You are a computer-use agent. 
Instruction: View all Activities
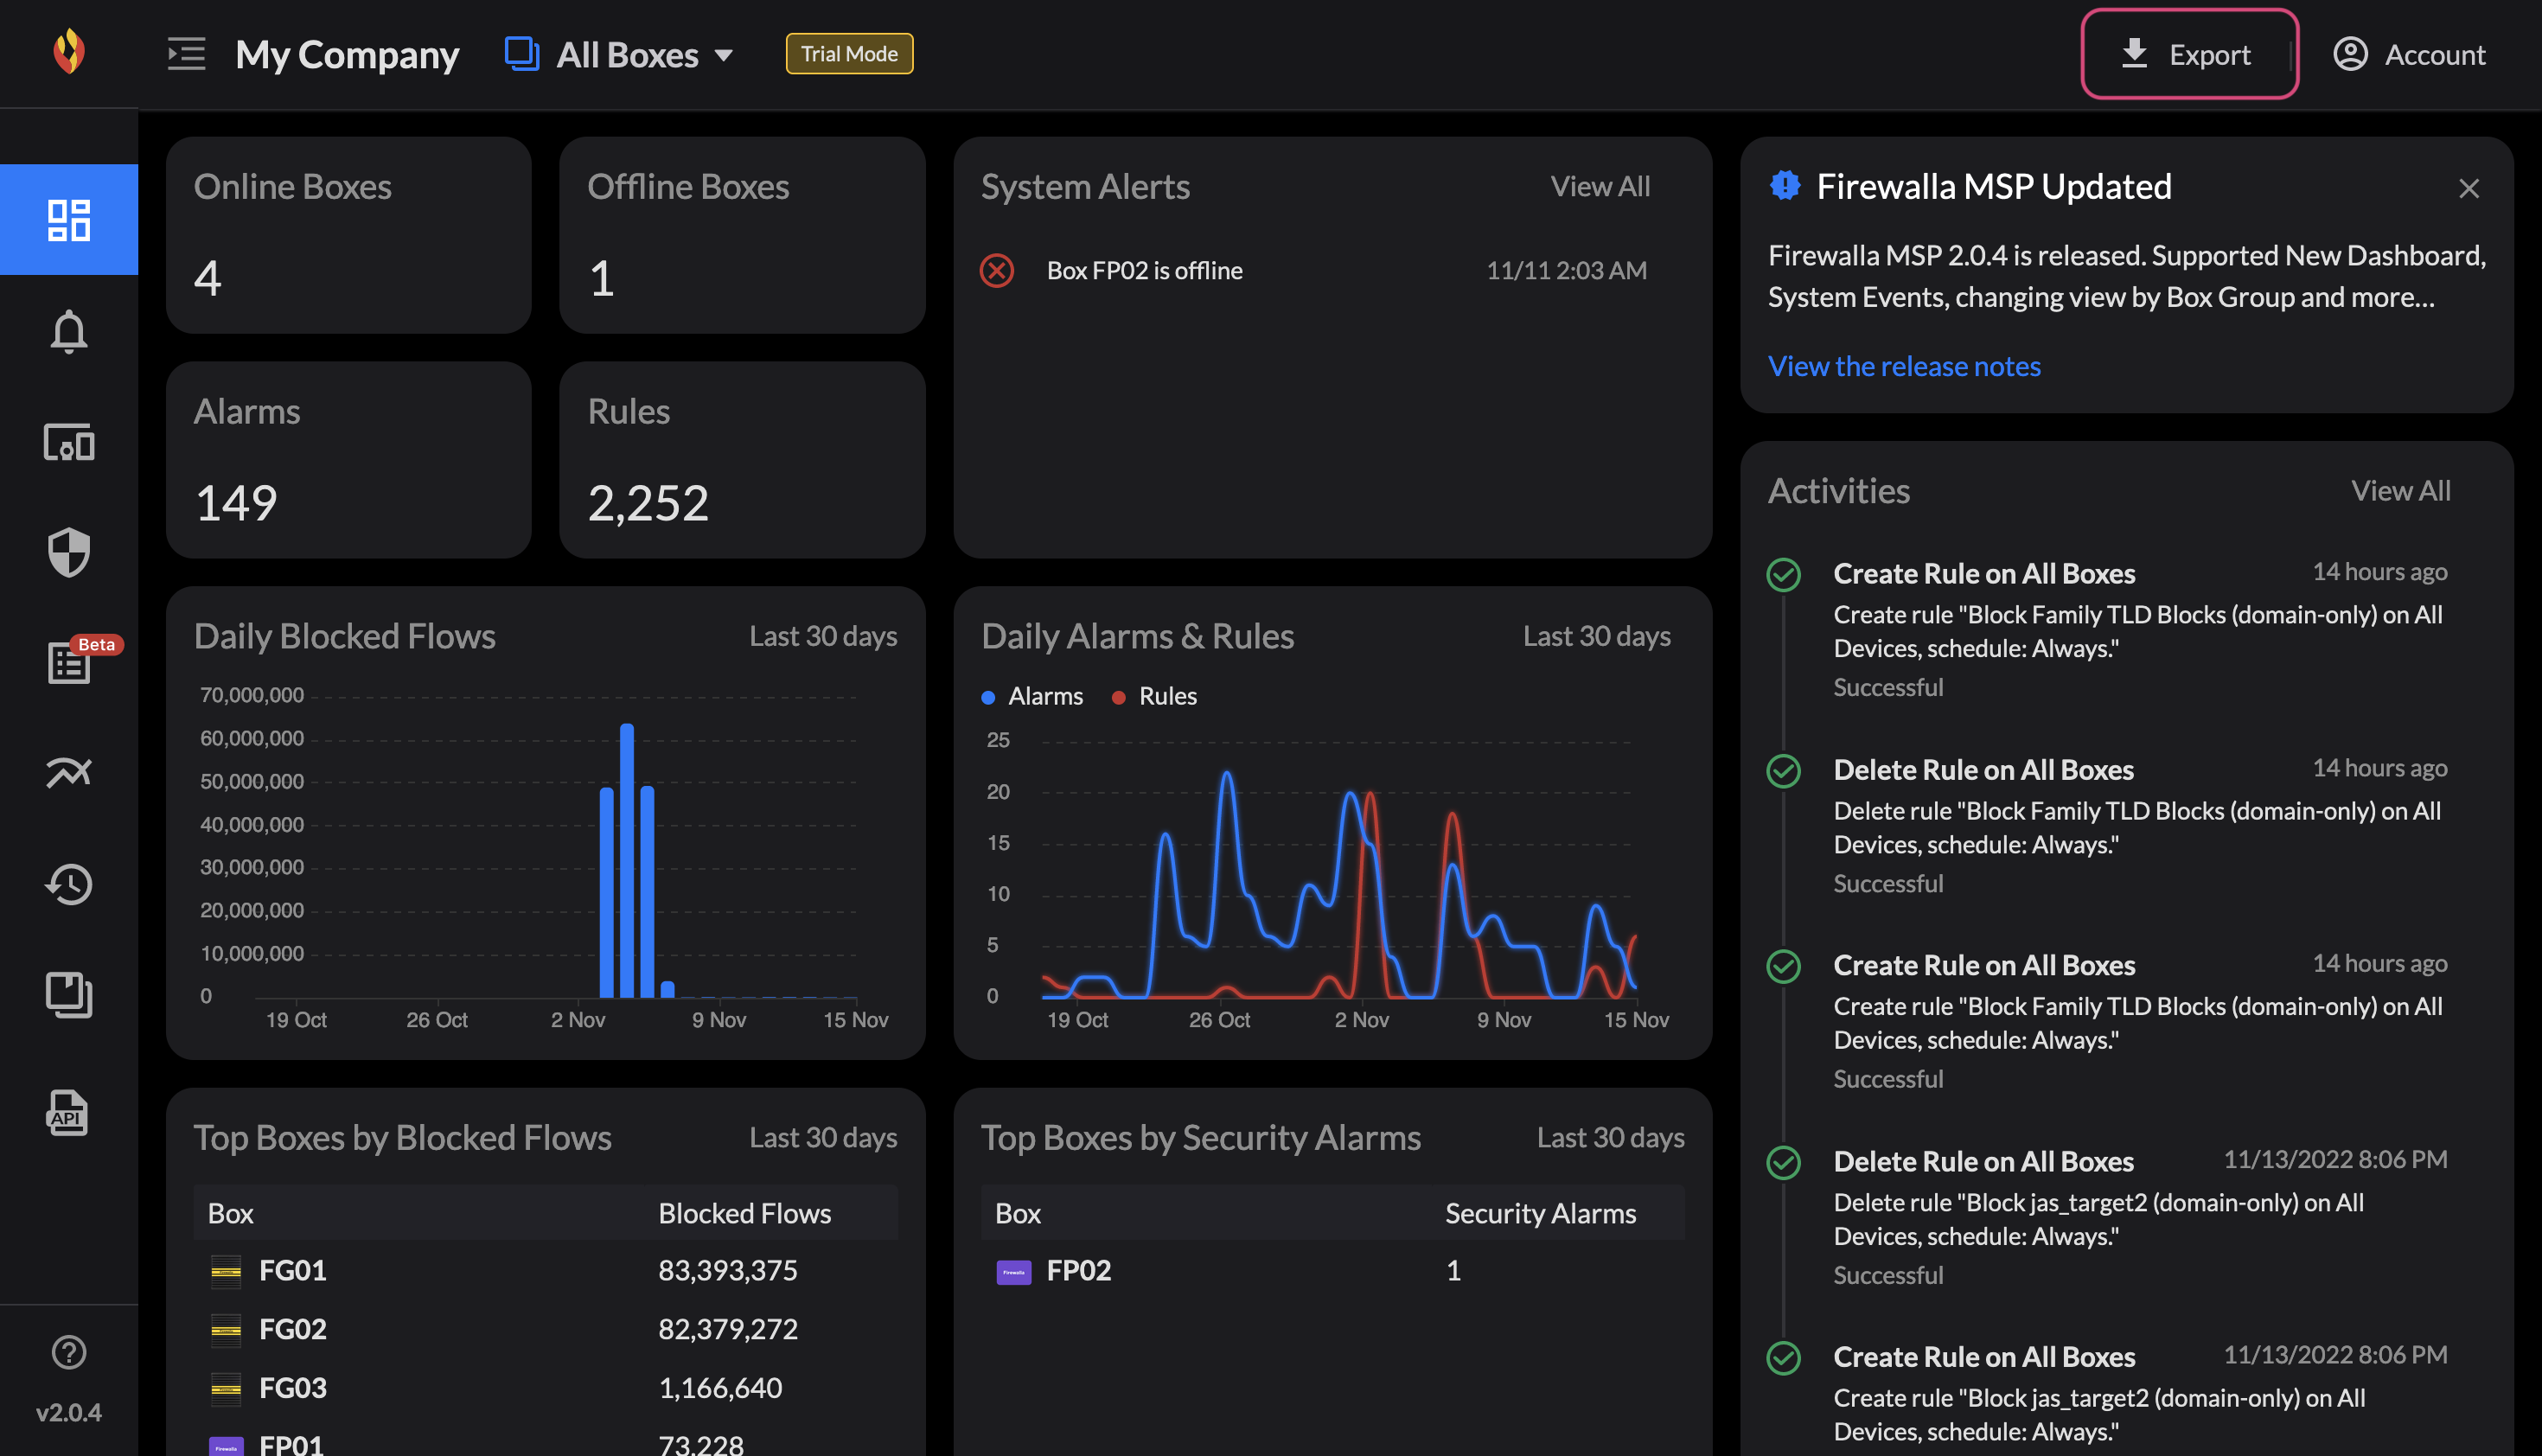(2400, 490)
